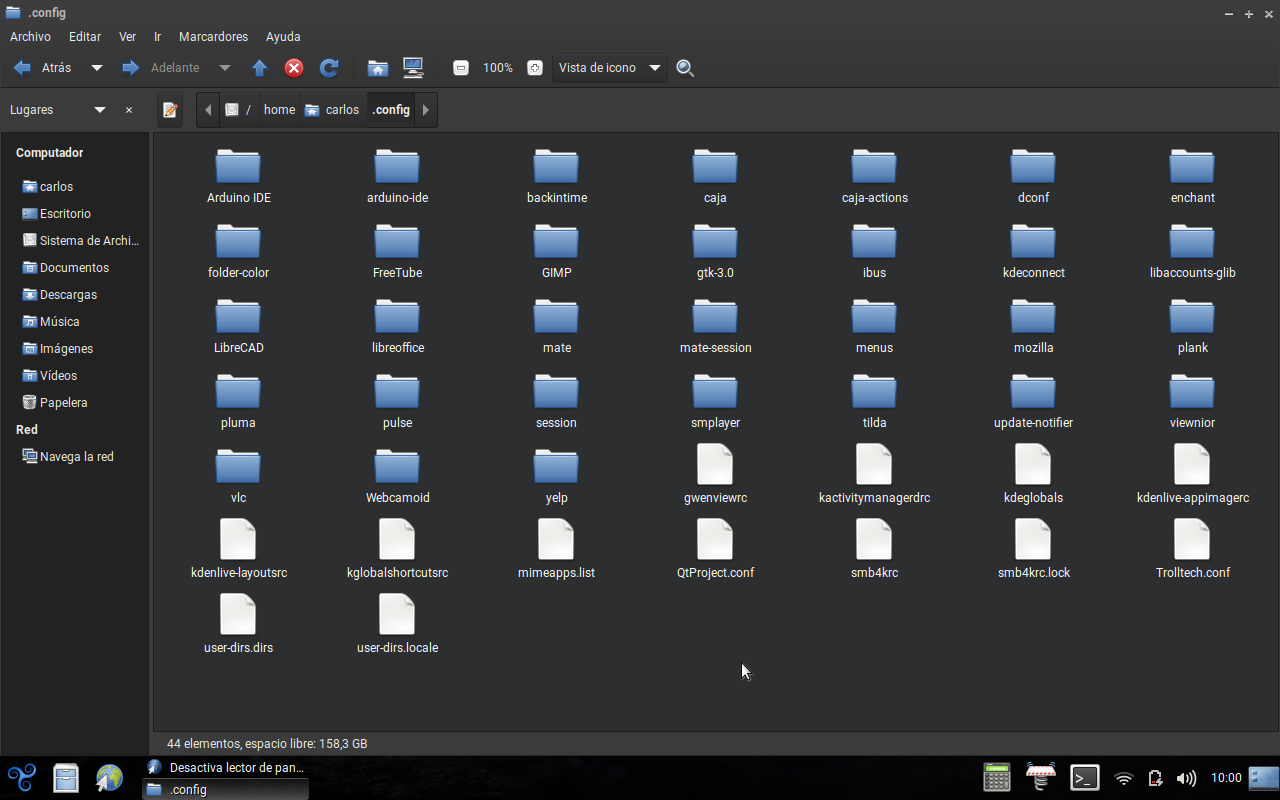Viewport: 1280px width, 800px height.
Task: Reload the current folder view
Action: pos(328,68)
